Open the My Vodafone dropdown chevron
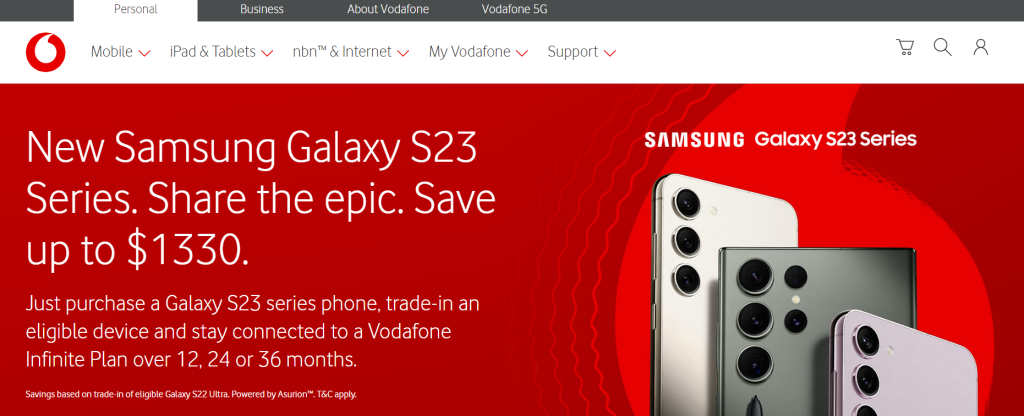1024x416 pixels. (521, 53)
